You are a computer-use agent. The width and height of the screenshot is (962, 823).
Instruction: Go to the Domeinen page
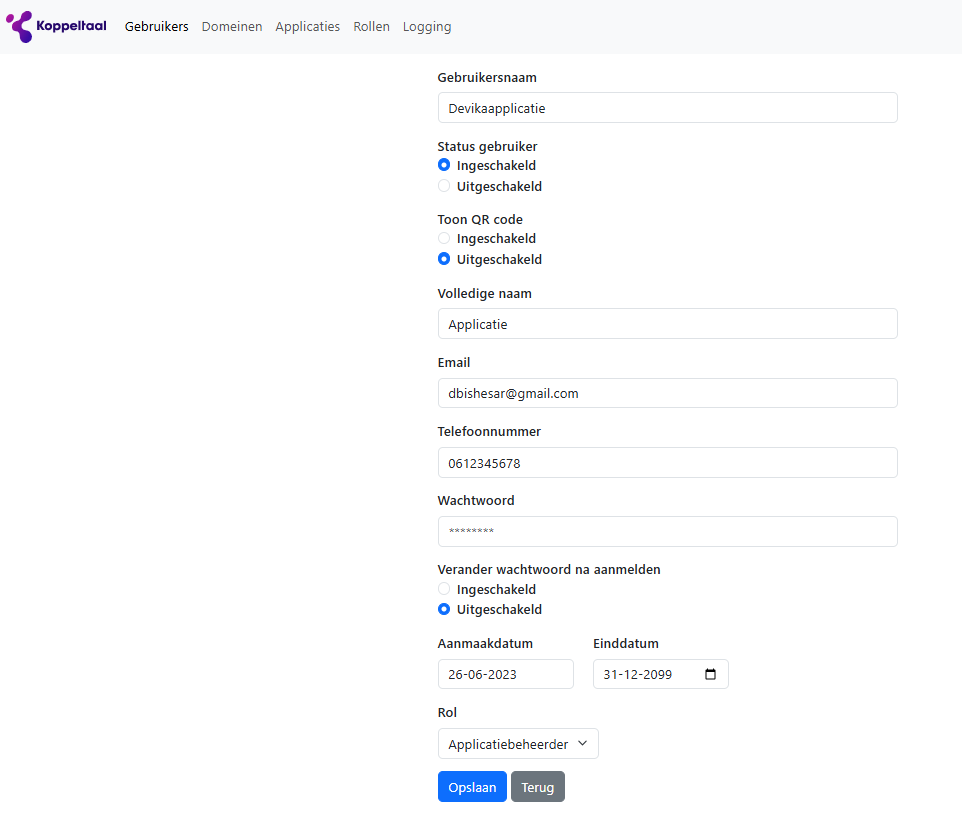pyautogui.click(x=232, y=27)
